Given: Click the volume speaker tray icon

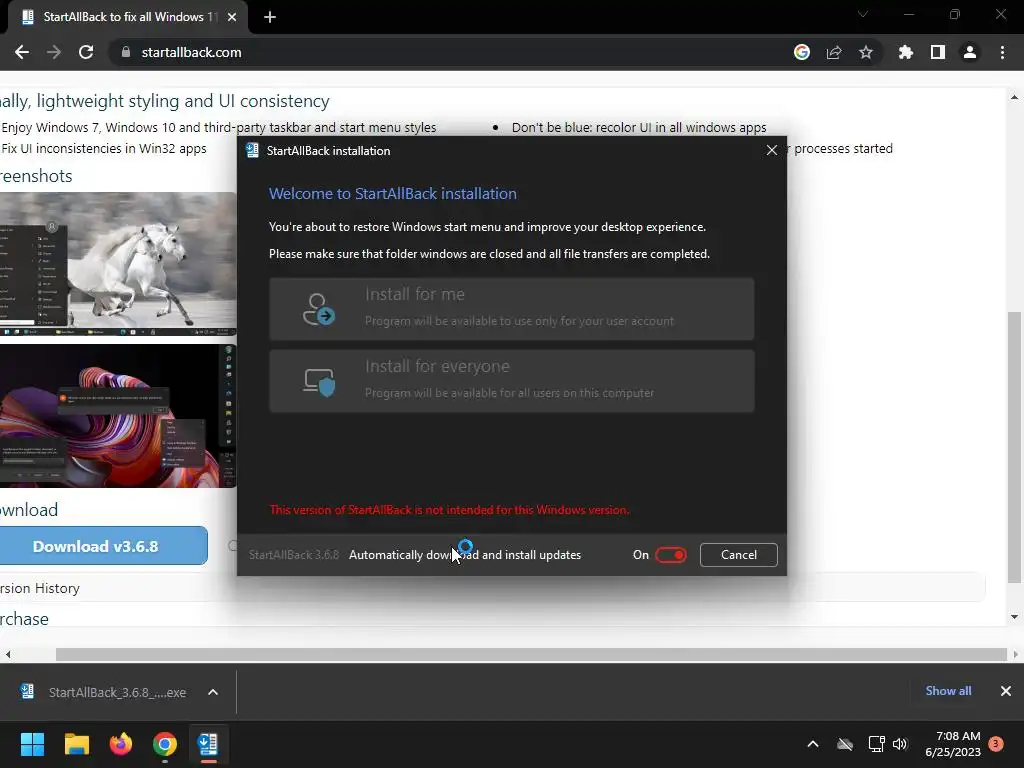Looking at the screenshot, I should (x=900, y=744).
